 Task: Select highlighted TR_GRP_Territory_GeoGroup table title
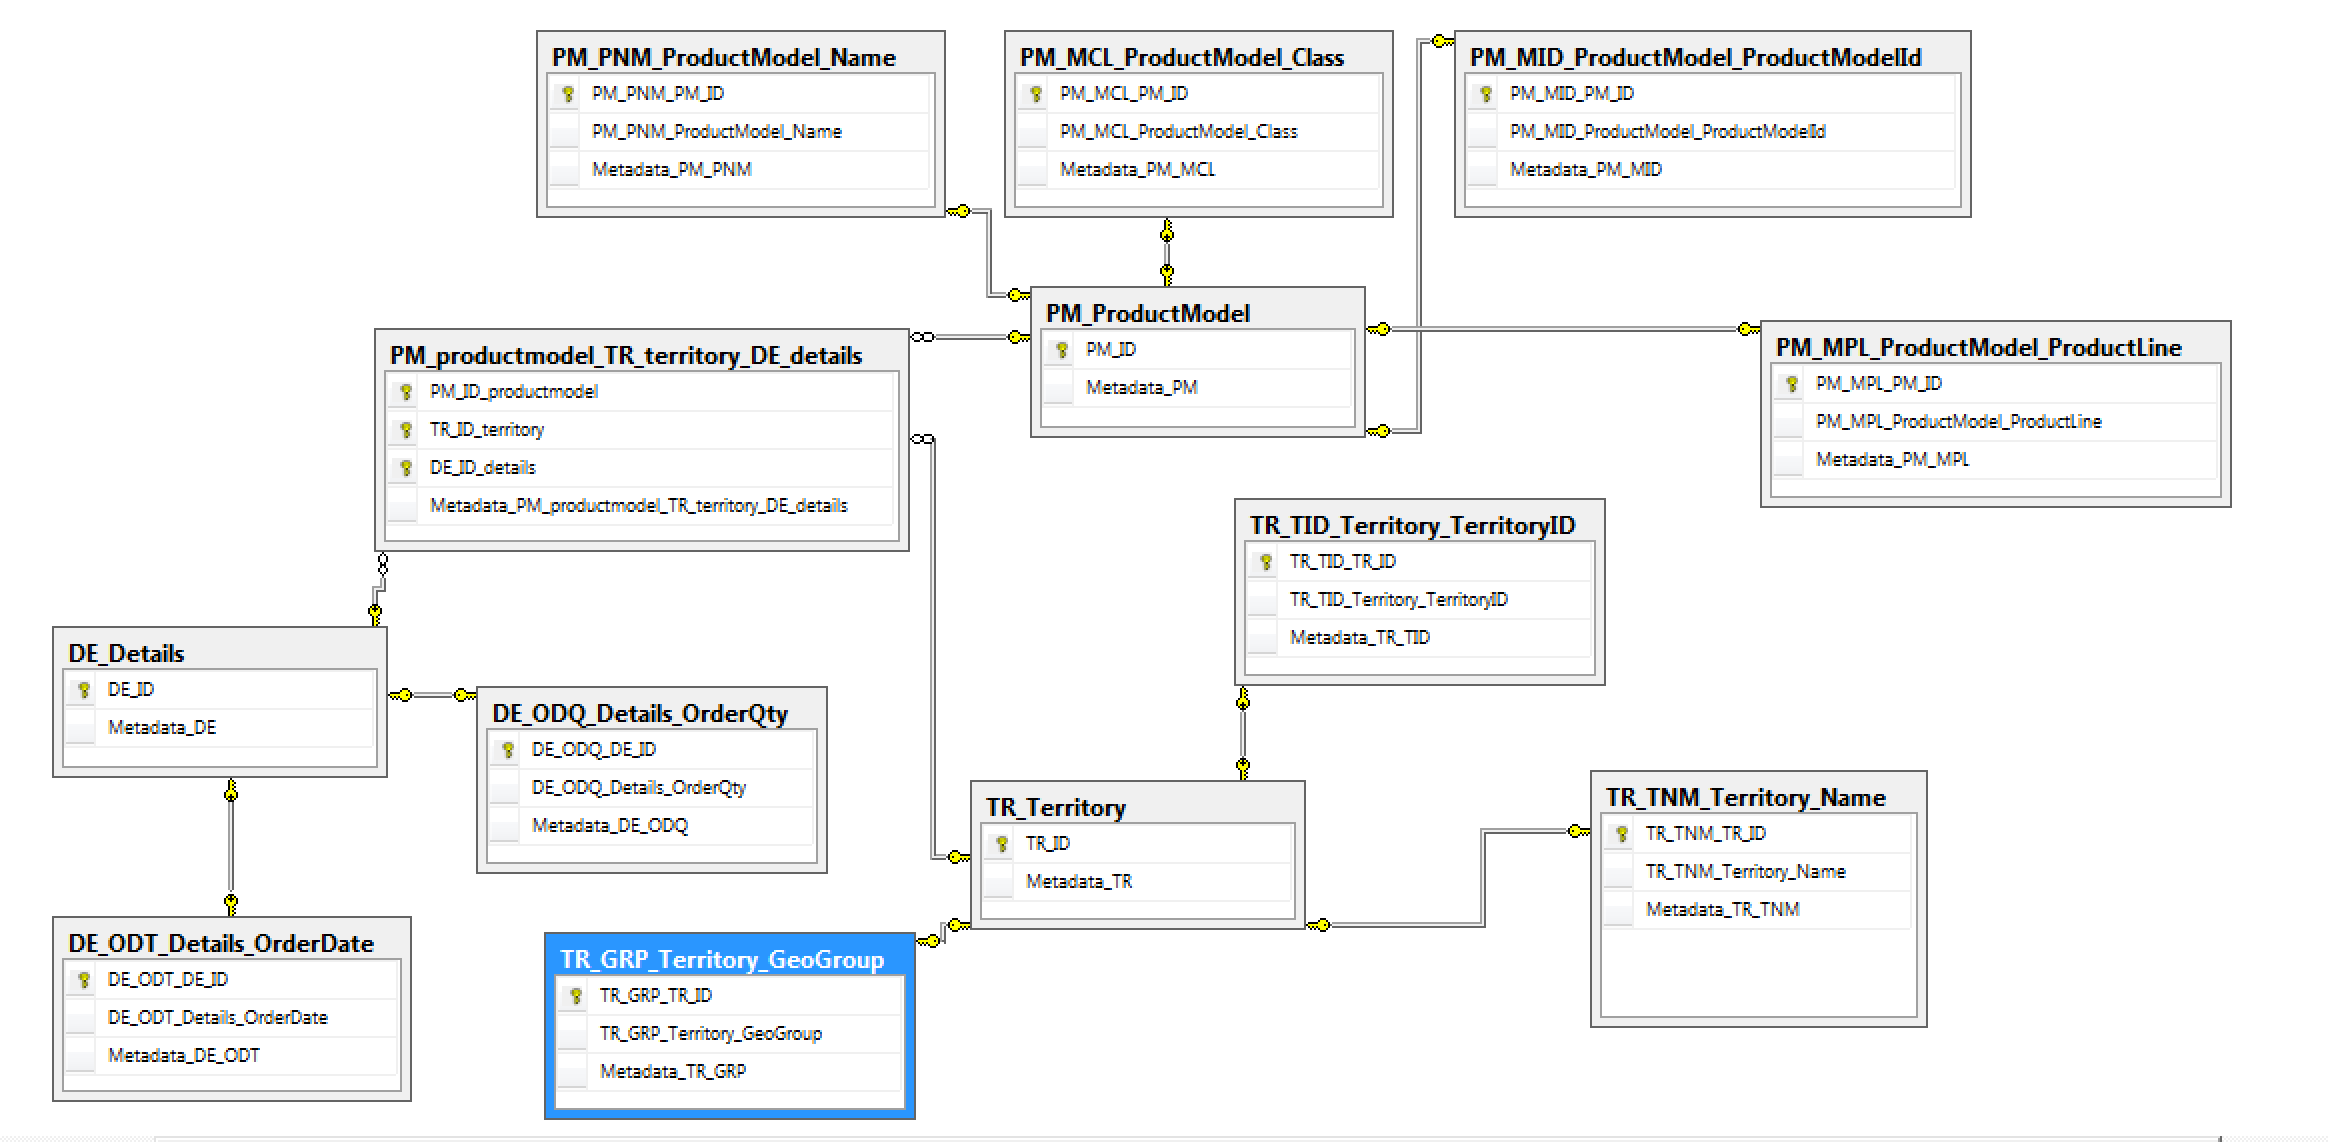click(722, 960)
